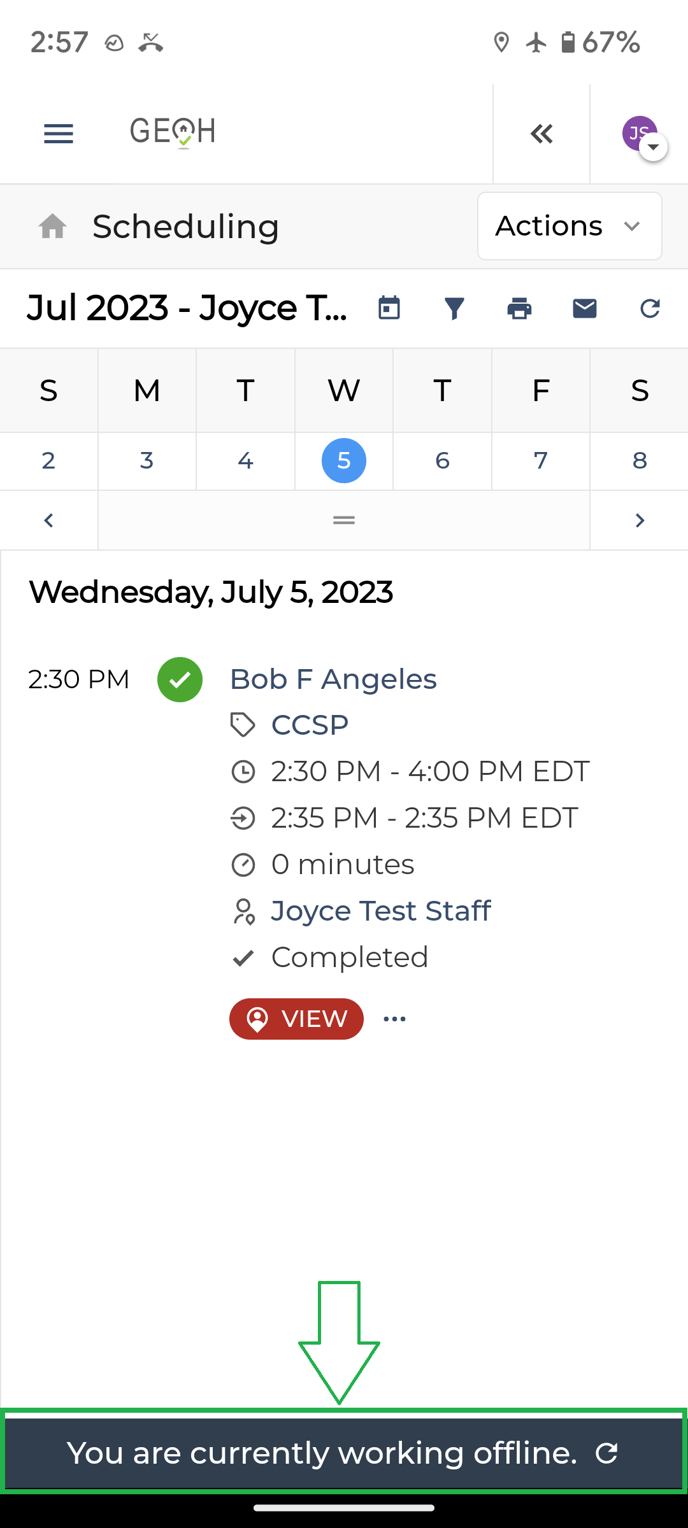Go to next week with right arrow
Viewport: 688px width, 1528px height.
click(x=640, y=520)
